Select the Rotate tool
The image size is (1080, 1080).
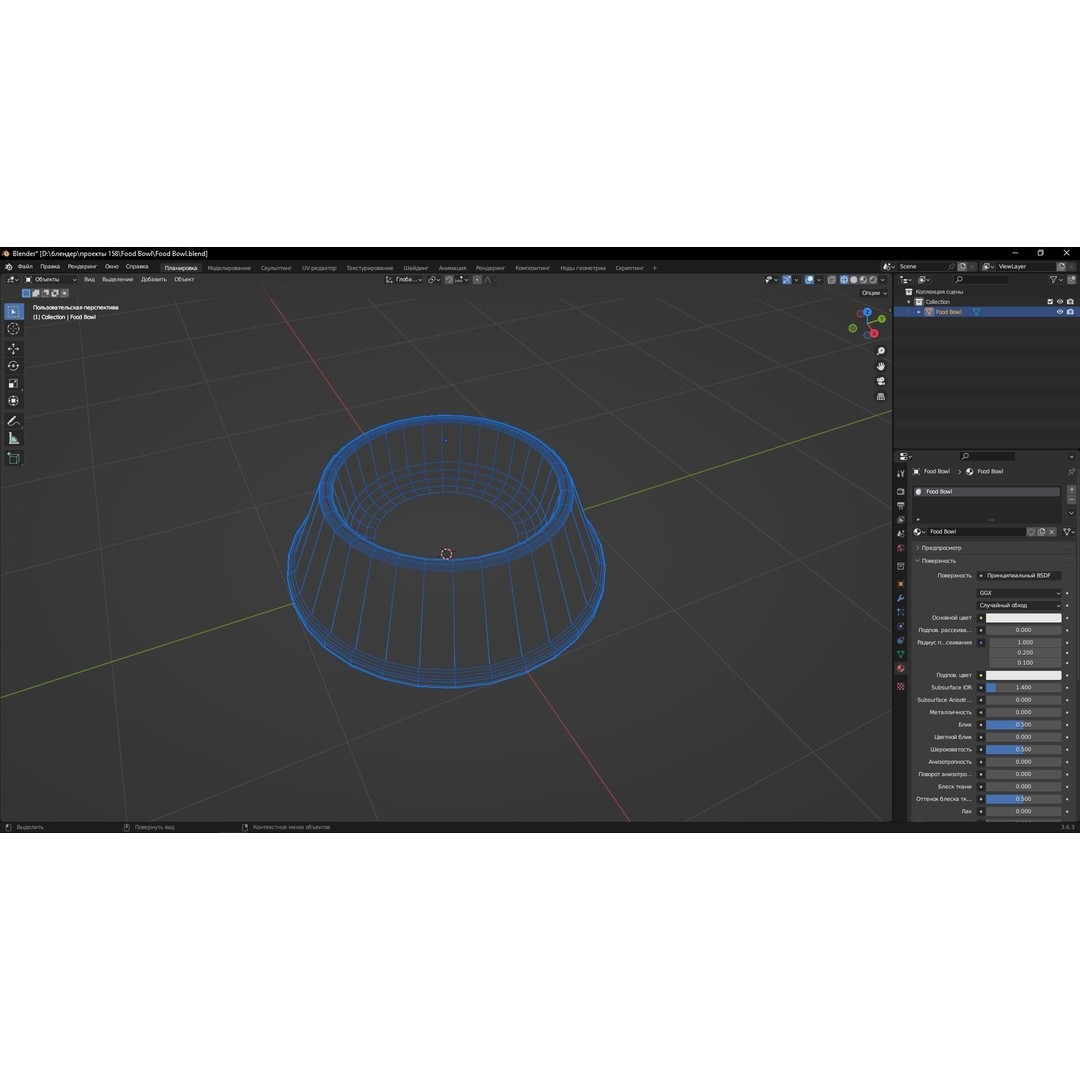14,366
